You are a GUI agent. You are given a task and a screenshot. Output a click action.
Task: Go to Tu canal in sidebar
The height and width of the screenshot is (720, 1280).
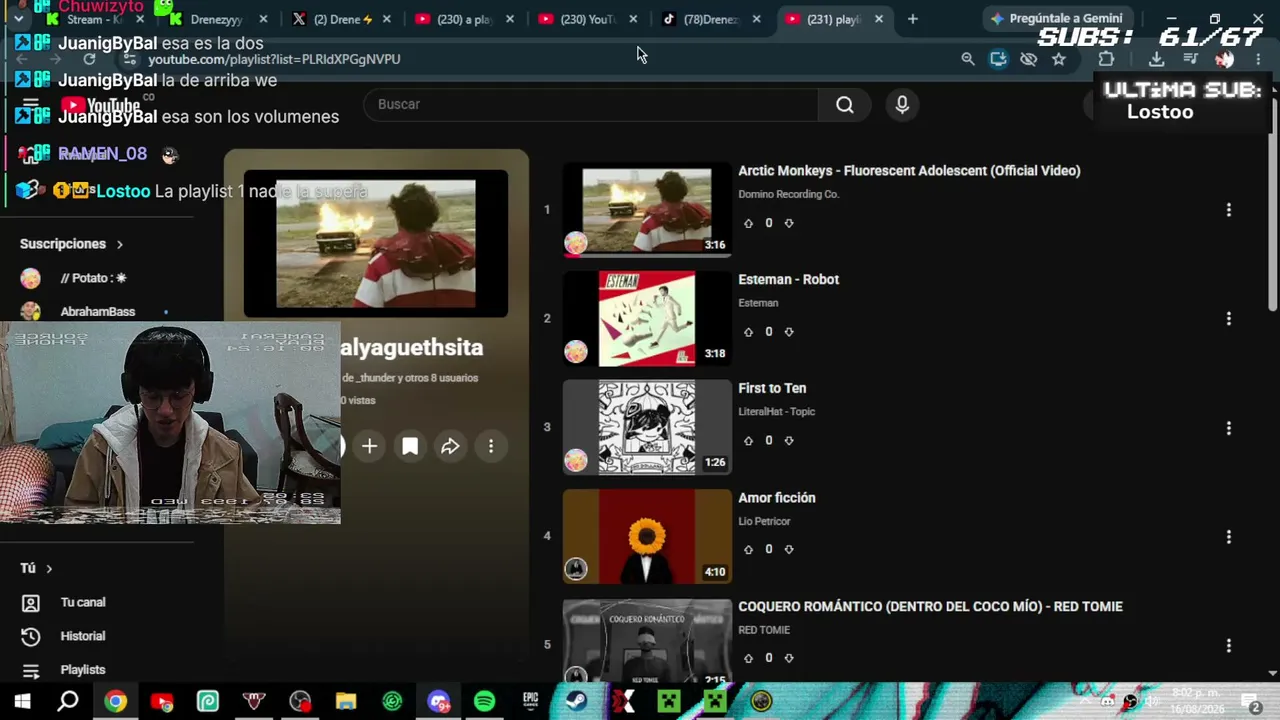tap(83, 602)
